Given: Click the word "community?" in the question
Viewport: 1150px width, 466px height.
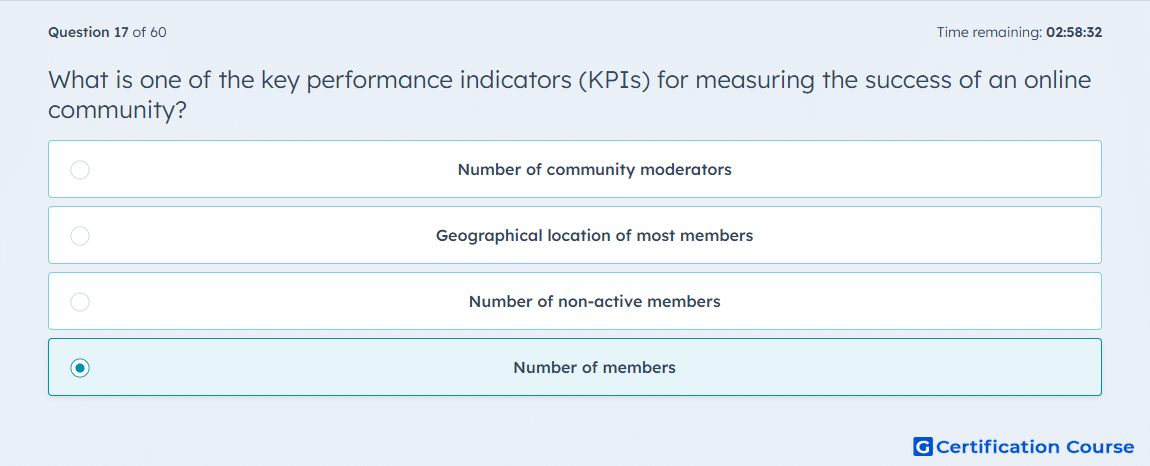Looking at the screenshot, I should [116, 111].
